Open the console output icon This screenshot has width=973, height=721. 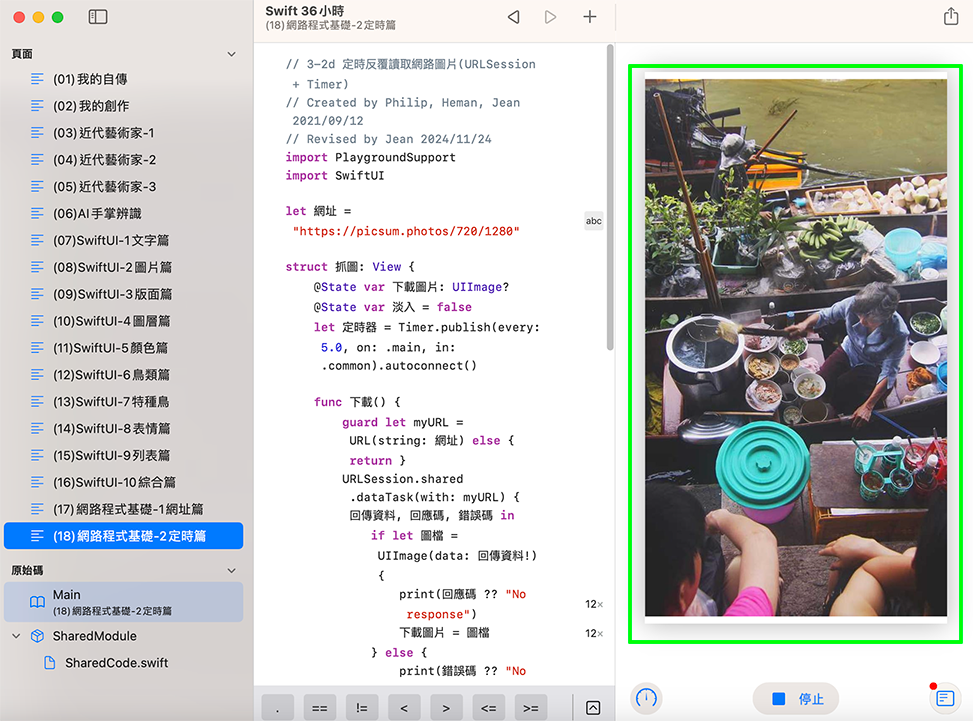point(943,698)
